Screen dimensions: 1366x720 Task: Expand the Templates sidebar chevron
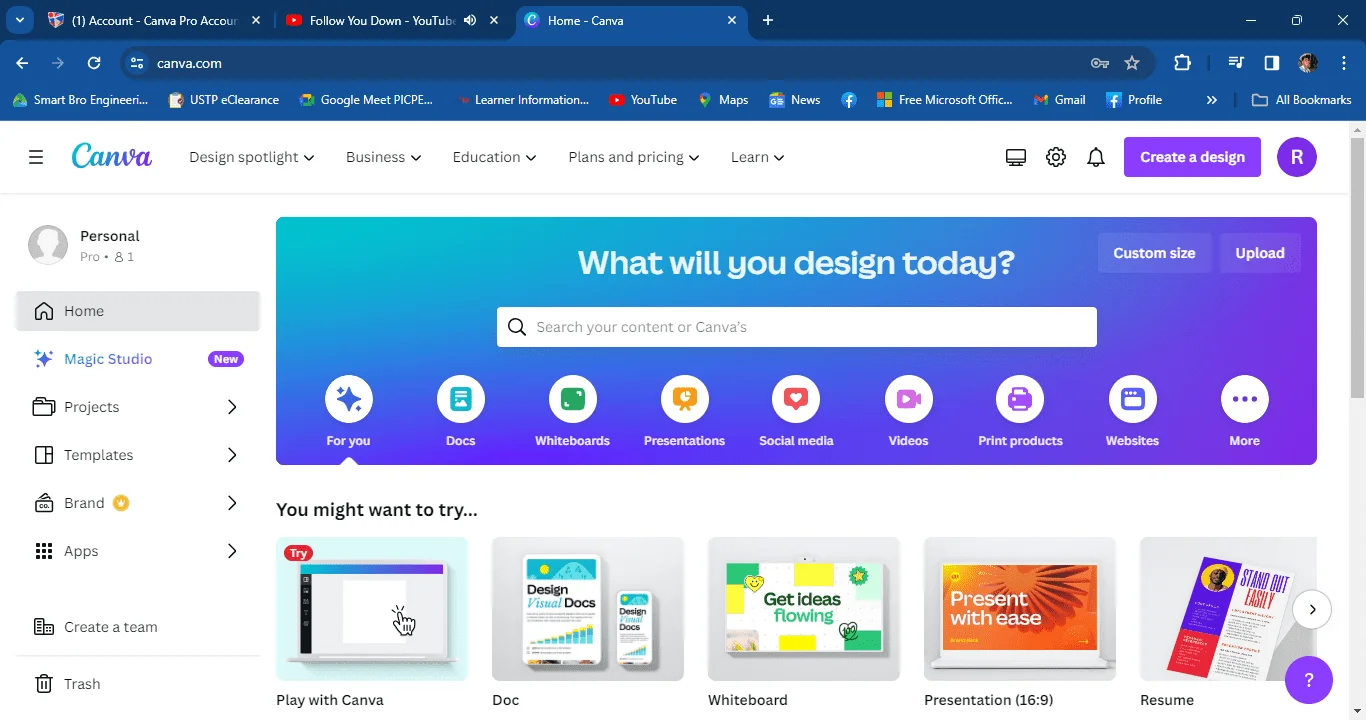[232, 455]
